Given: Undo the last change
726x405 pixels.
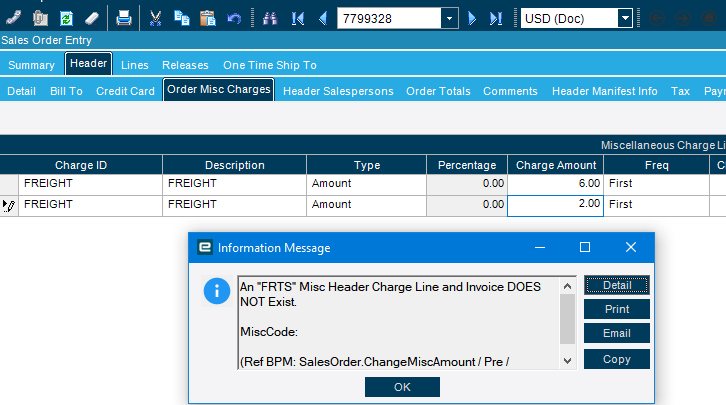Looking at the screenshot, I should (234, 19).
